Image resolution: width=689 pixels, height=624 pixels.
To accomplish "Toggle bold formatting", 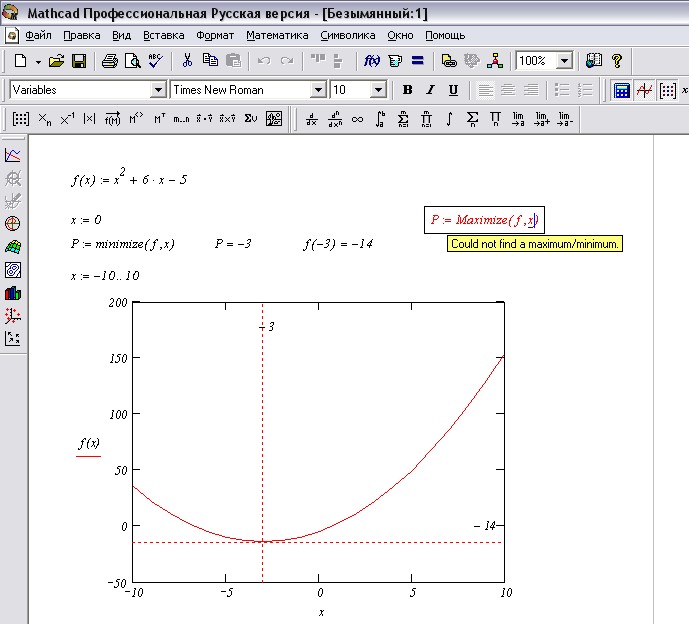I will click(407, 90).
